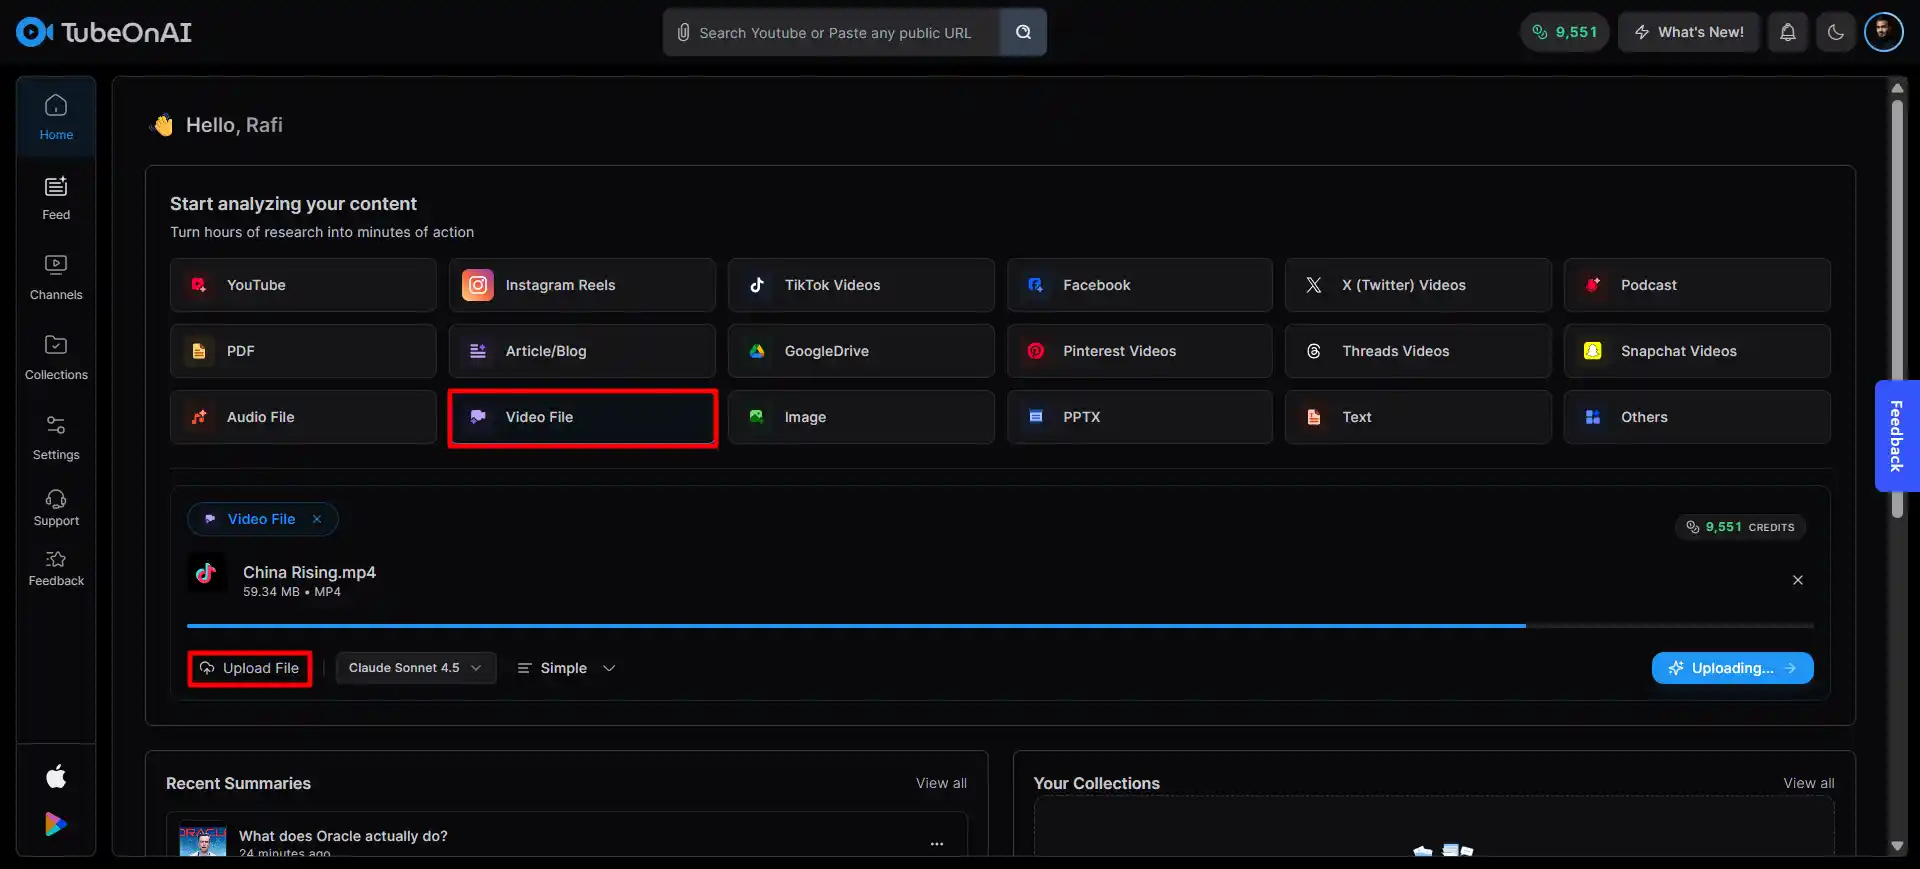
Task: Toggle dark mode moon icon
Action: 1835,32
